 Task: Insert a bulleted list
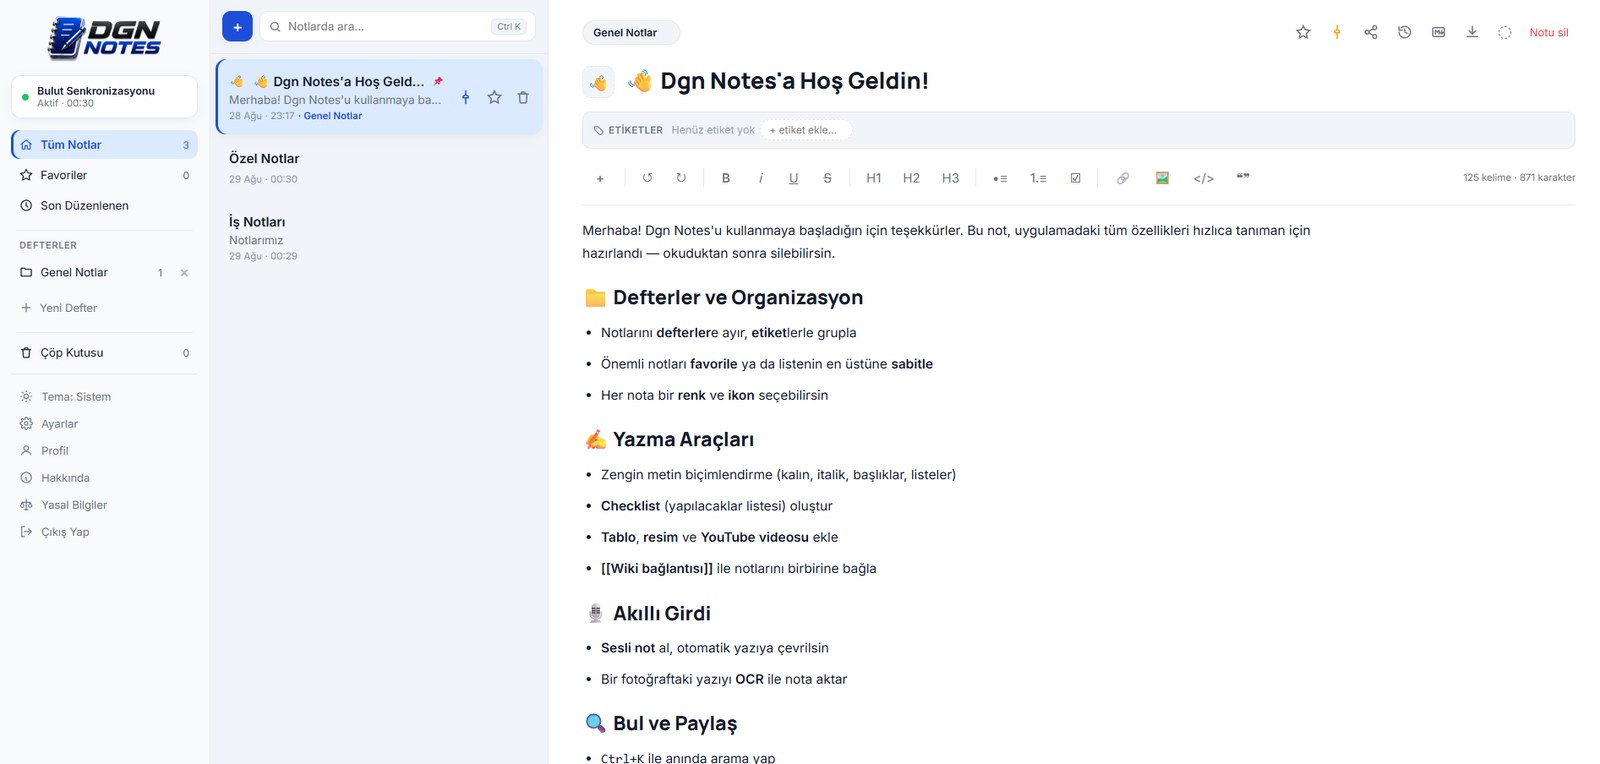tap(1000, 178)
